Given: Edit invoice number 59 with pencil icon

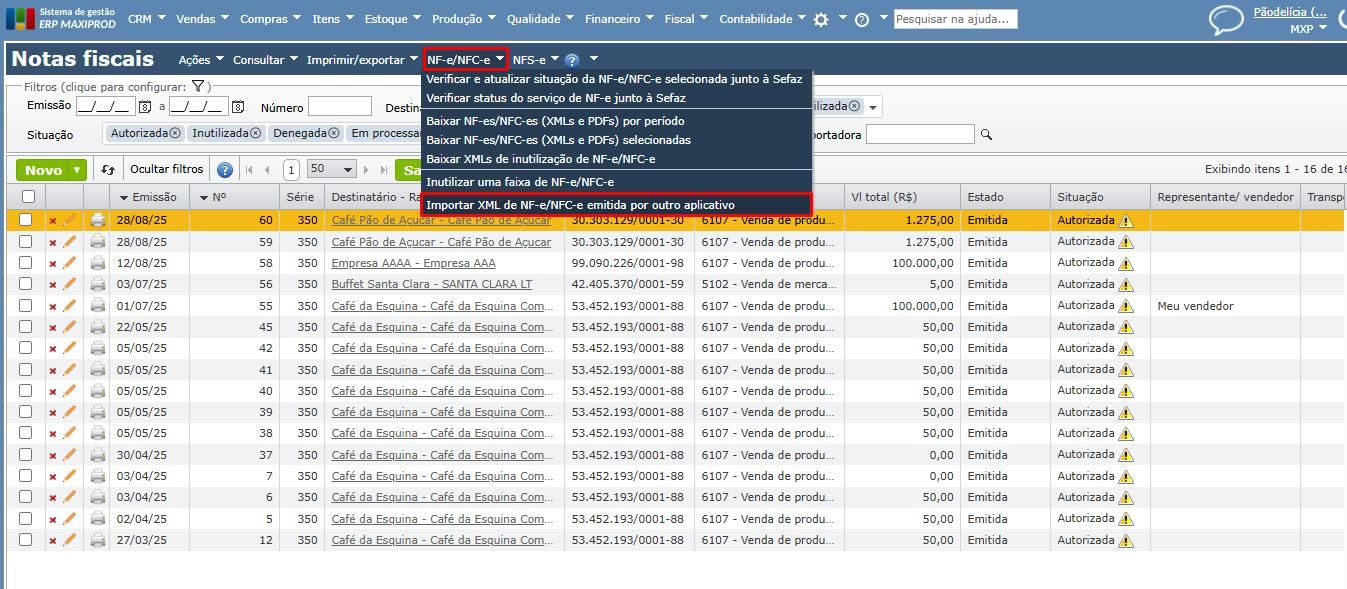Looking at the screenshot, I should [69, 242].
